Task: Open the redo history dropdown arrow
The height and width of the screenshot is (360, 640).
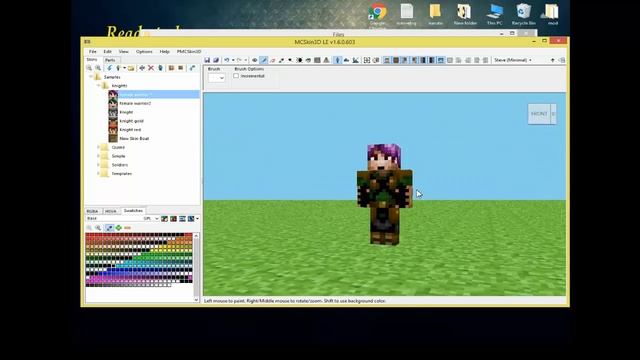Action: coord(246,60)
